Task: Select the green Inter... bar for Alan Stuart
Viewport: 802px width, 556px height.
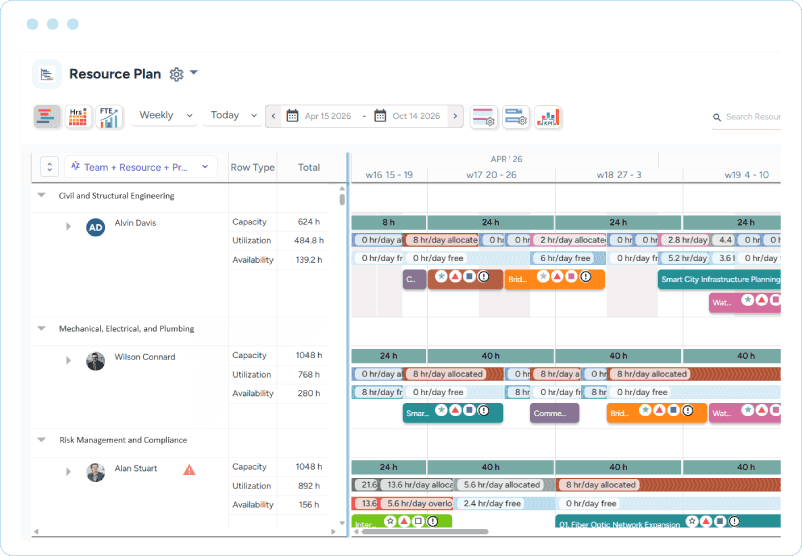Action: coord(402,521)
